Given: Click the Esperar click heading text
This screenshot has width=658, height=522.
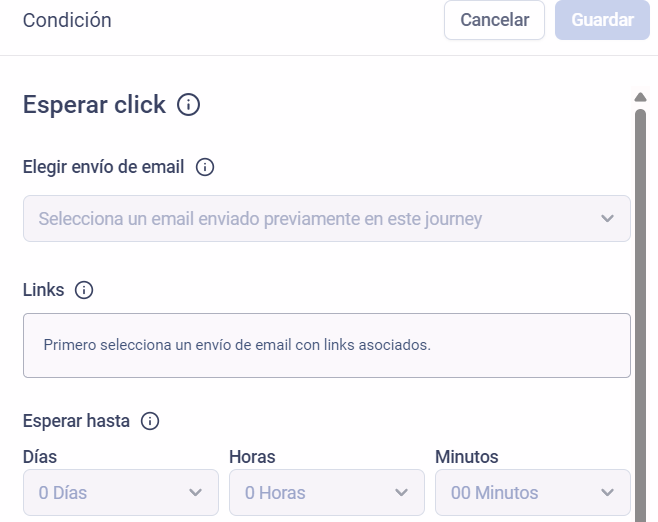Looking at the screenshot, I should [x=94, y=105].
